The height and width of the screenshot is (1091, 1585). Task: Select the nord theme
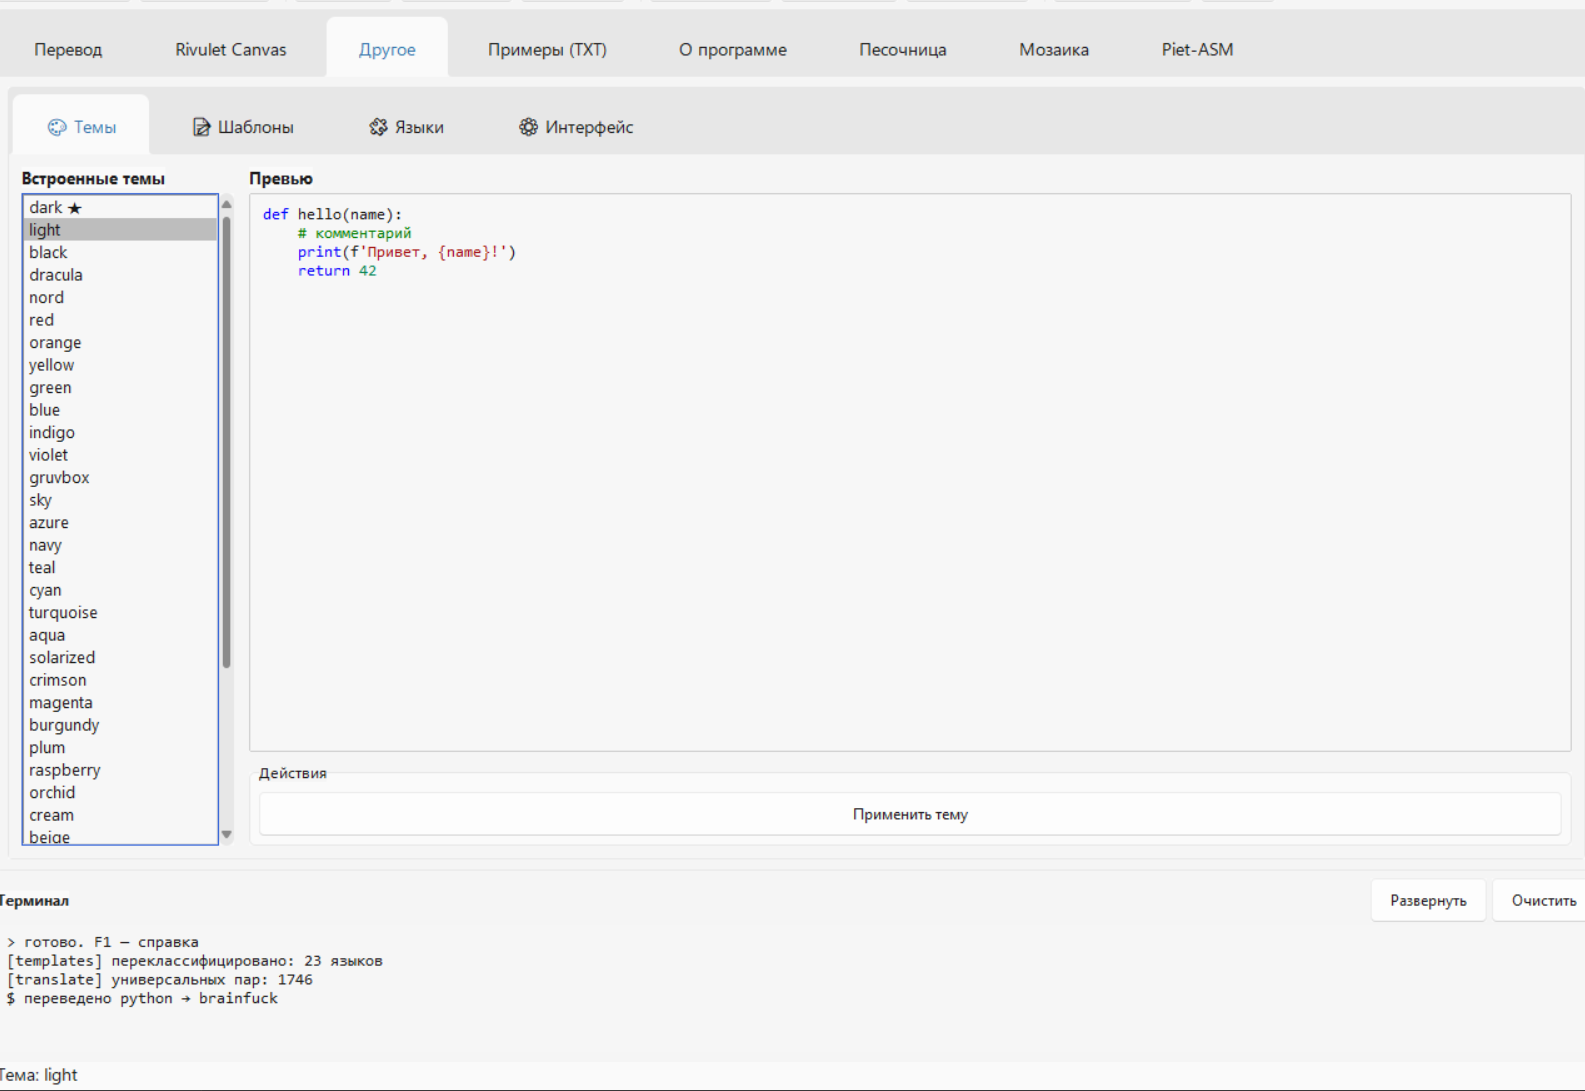pyautogui.click(x=120, y=297)
